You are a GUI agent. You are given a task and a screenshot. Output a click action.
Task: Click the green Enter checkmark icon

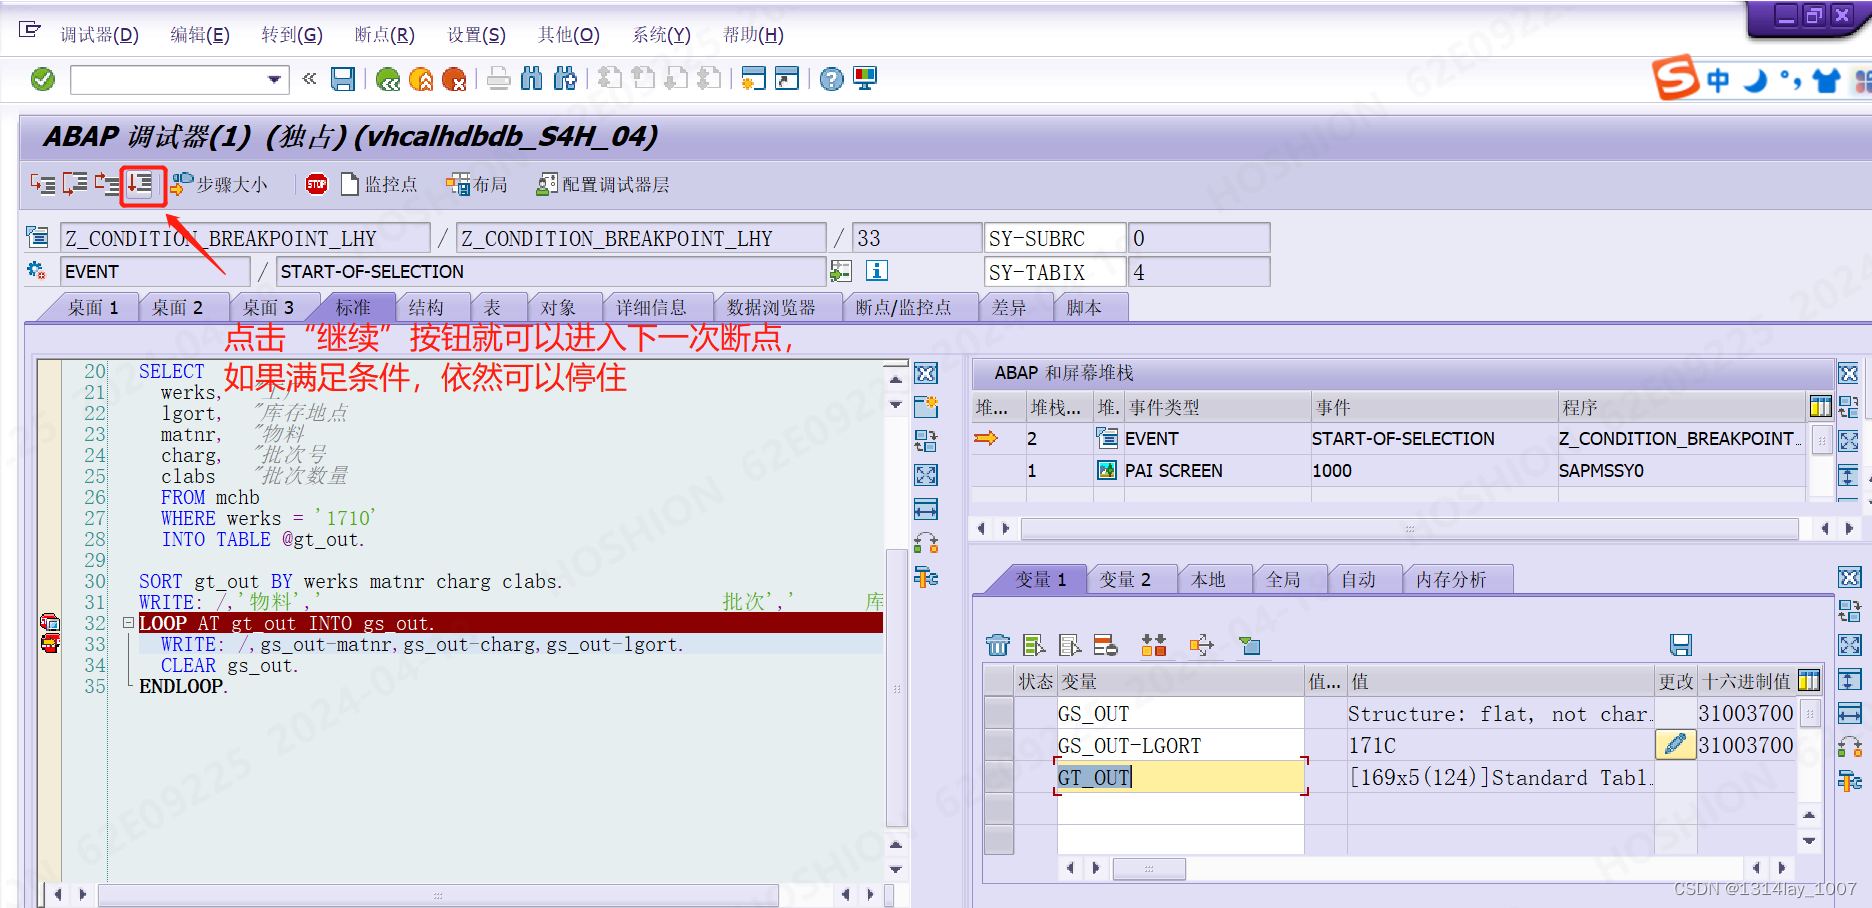tap(43, 79)
